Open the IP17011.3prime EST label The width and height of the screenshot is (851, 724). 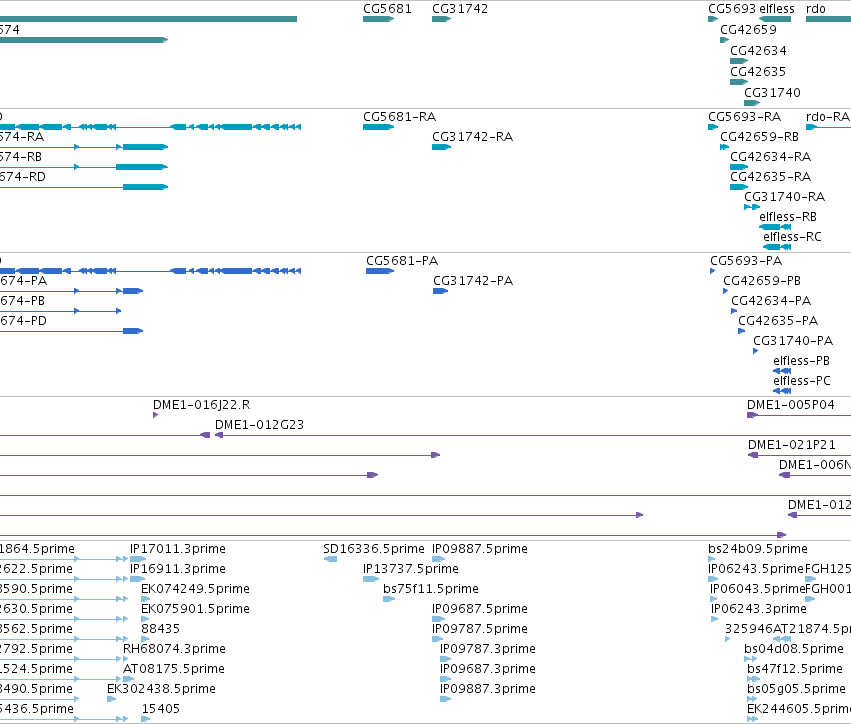click(177, 549)
